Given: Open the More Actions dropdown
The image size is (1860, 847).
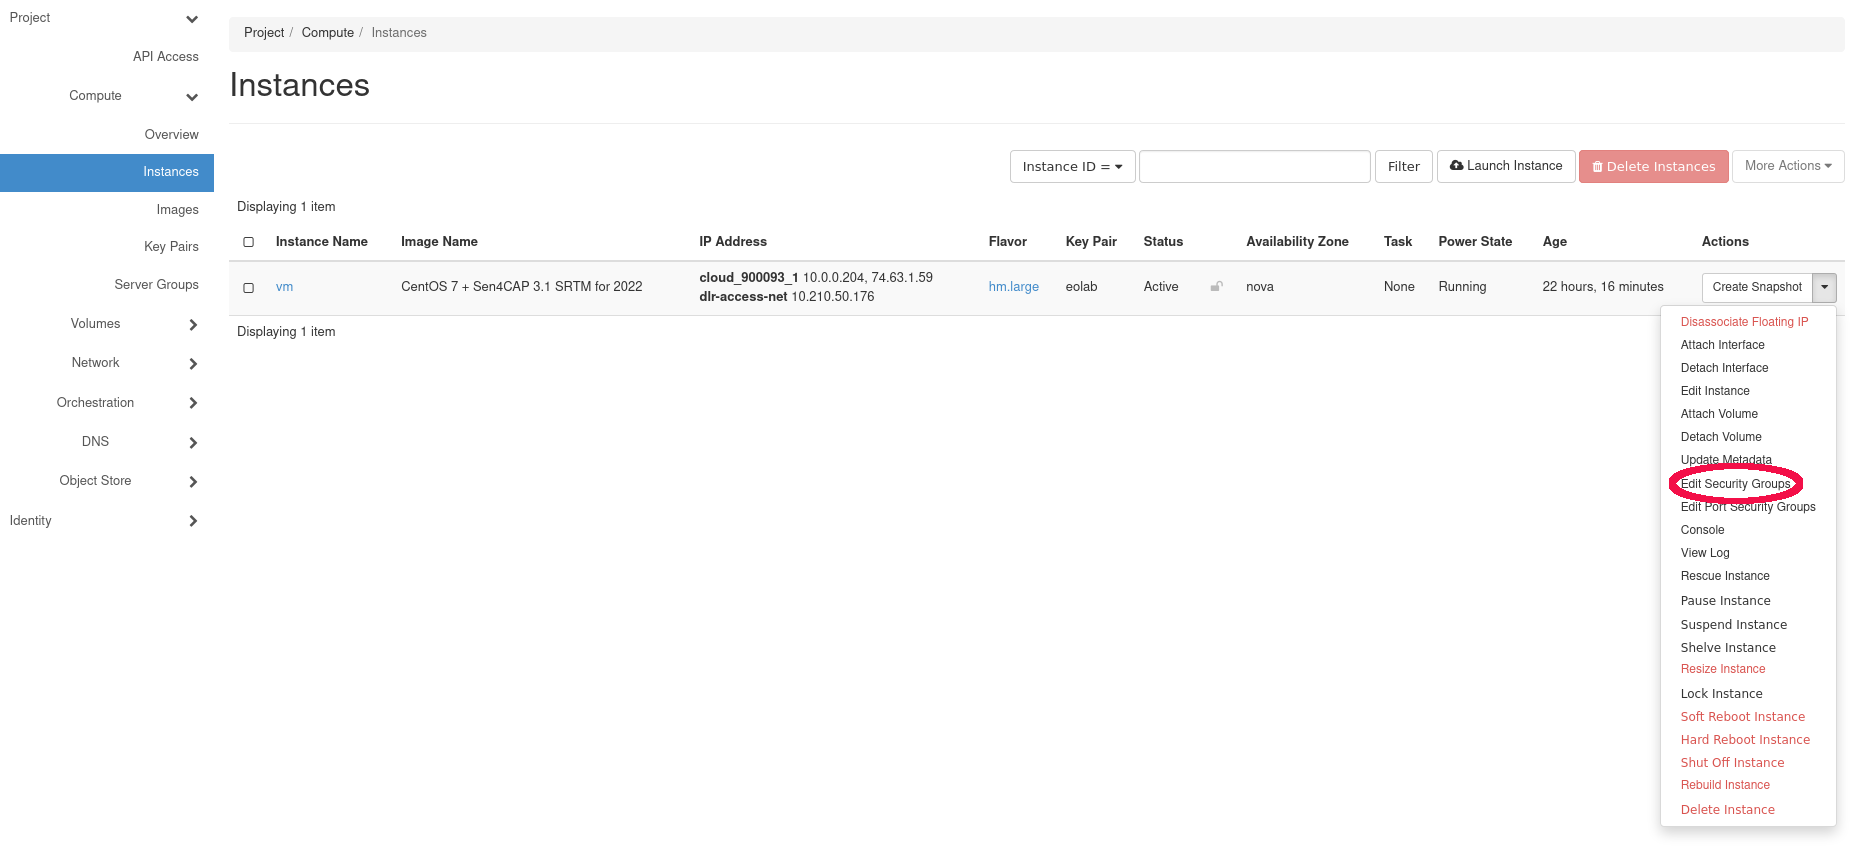Looking at the screenshot, I should pos(1787,166).
